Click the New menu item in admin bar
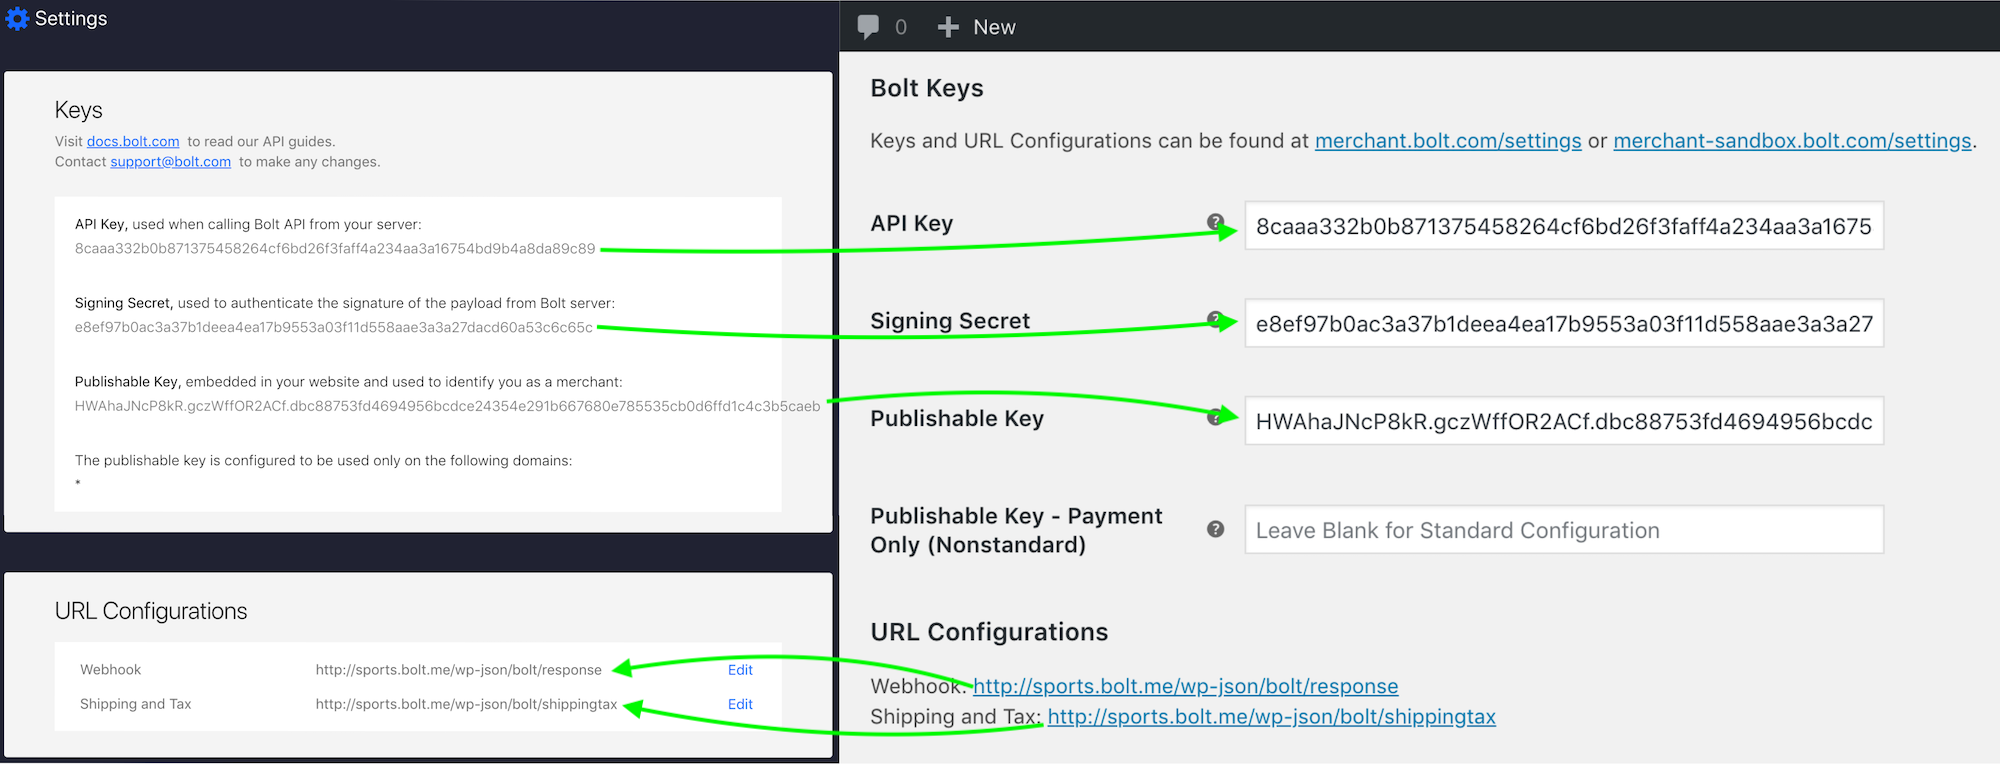The image size is (2000, 764). click(994, 27)
